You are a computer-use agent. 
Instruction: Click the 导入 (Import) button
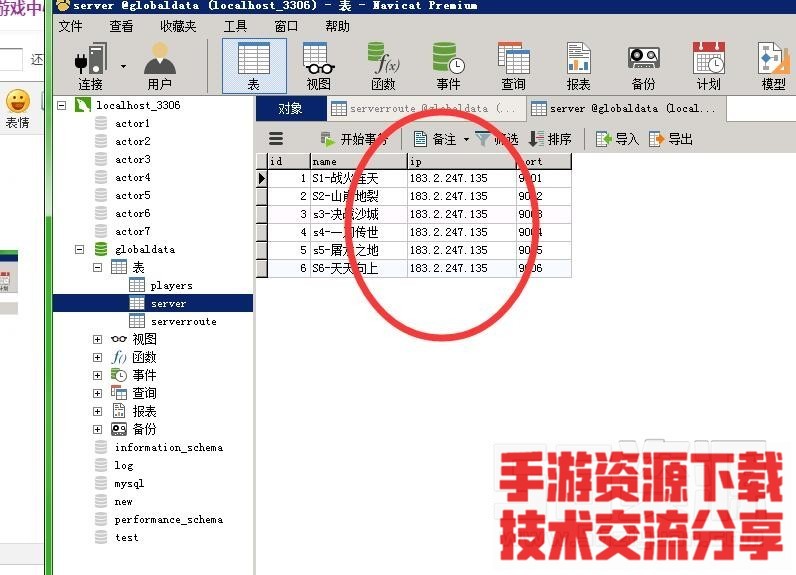[617, 139]
